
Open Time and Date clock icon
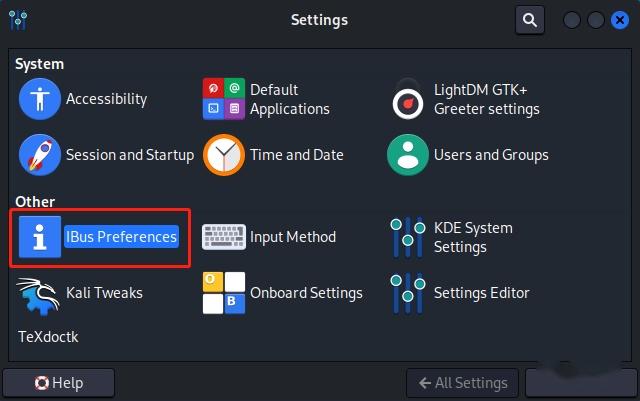224,155
